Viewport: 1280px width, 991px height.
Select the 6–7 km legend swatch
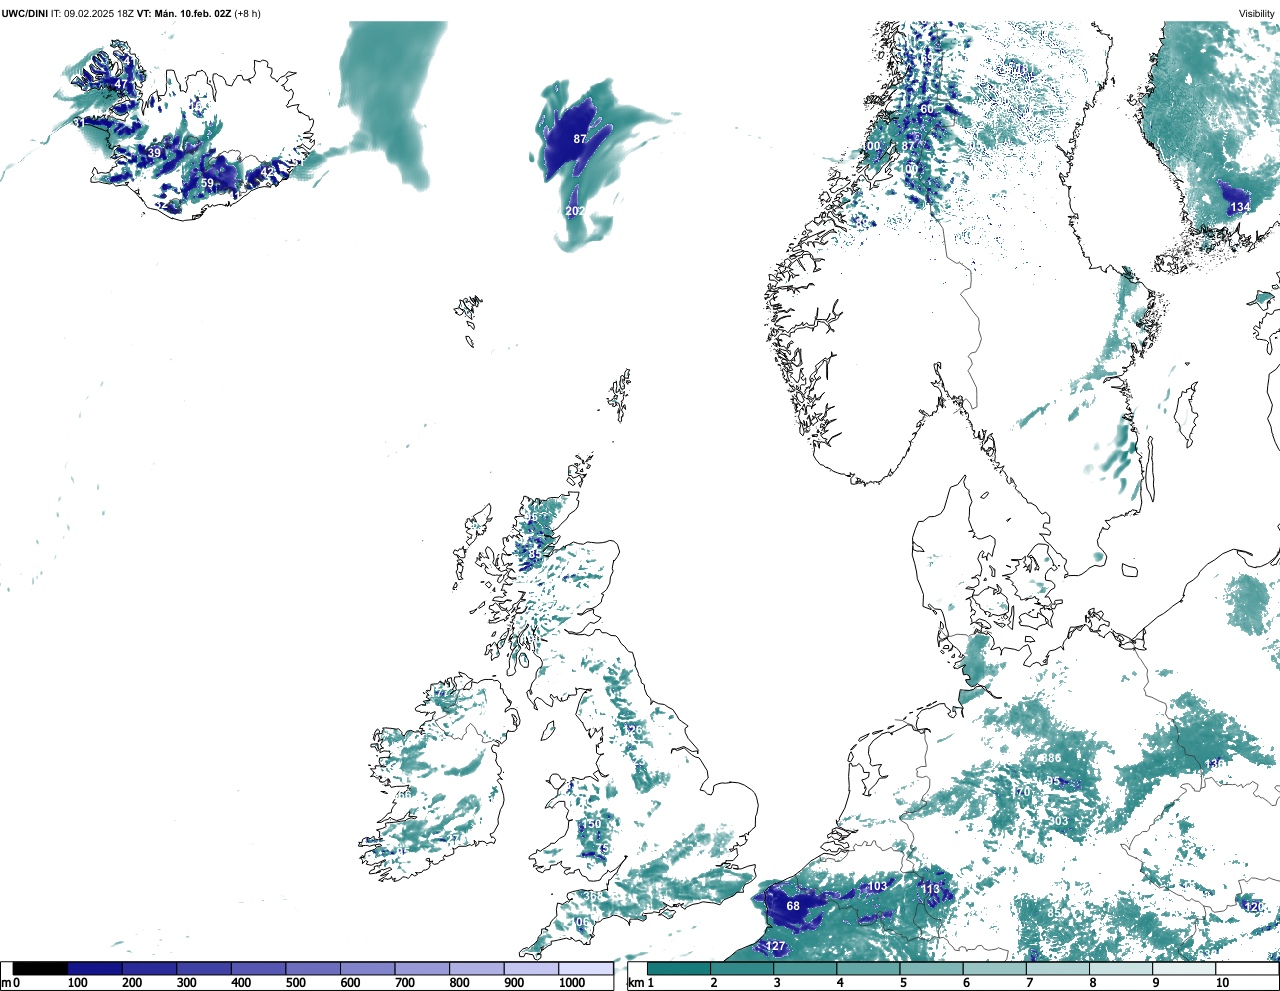click(x=994, y=969)
